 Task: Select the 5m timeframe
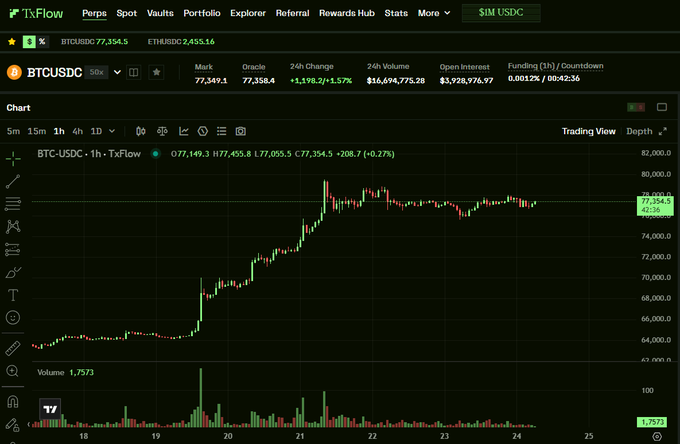[x=13, y=131]
